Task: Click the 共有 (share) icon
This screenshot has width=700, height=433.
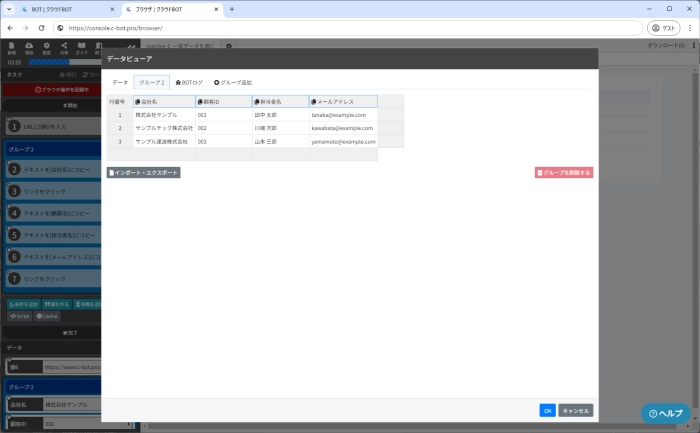Action: [64, 46]
